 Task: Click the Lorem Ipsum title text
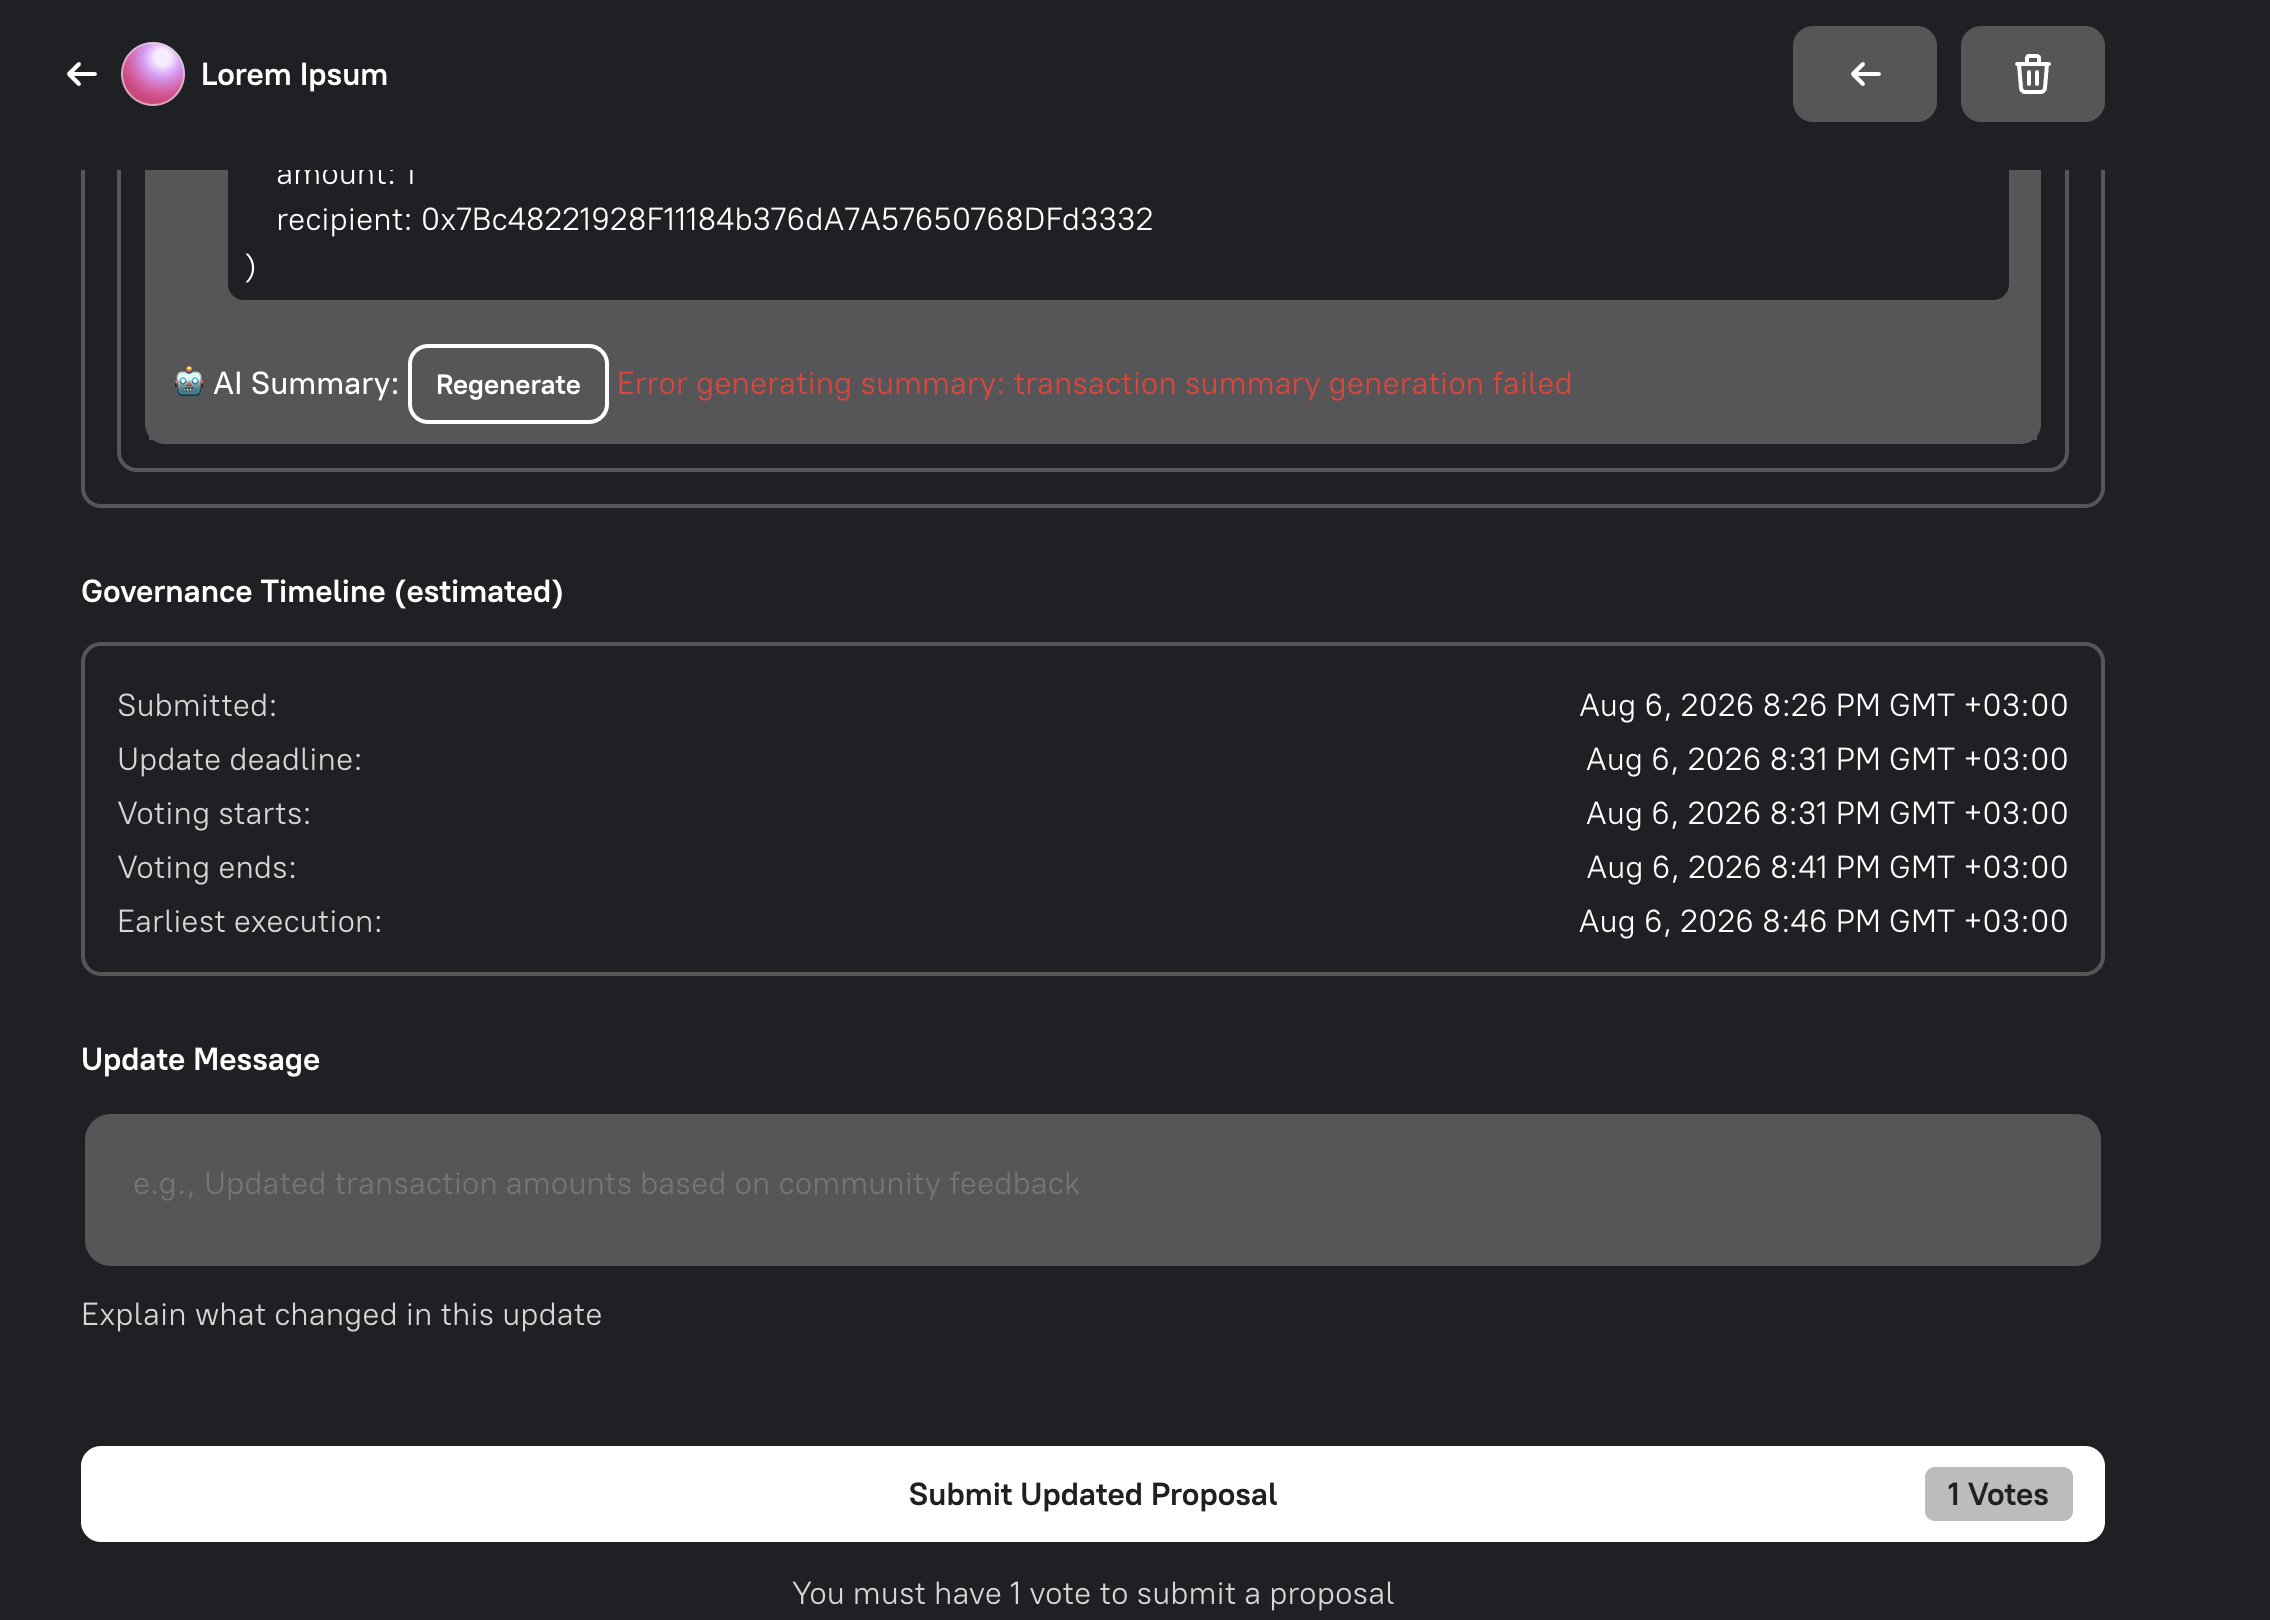294,75
